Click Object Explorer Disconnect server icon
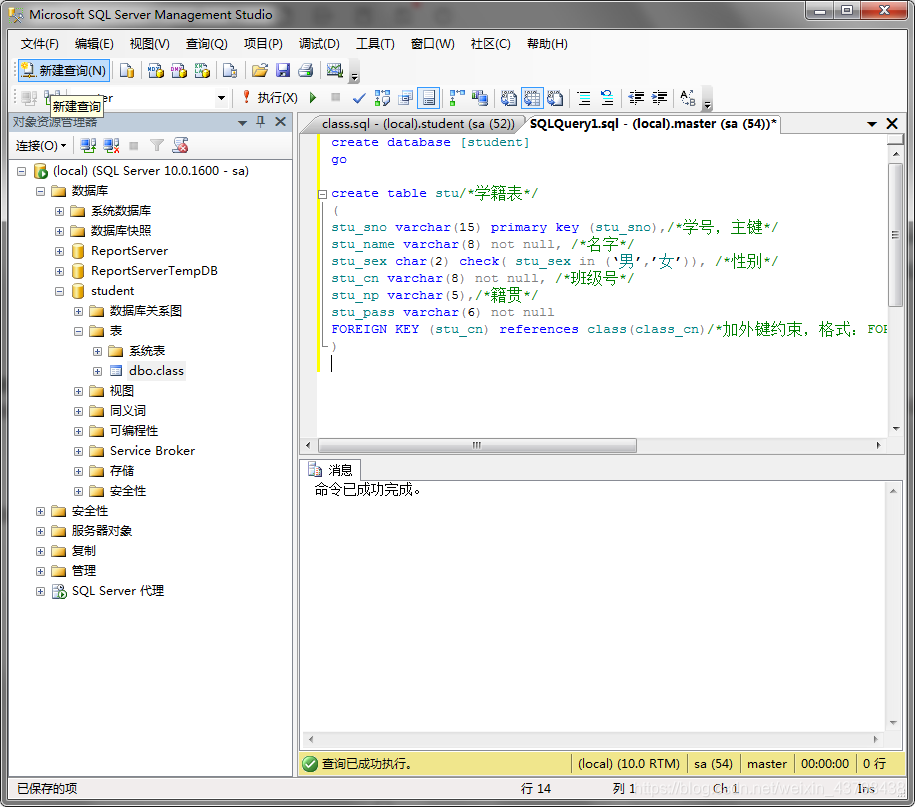This screenshot has height=807, width=915. (x=111, y=146)
